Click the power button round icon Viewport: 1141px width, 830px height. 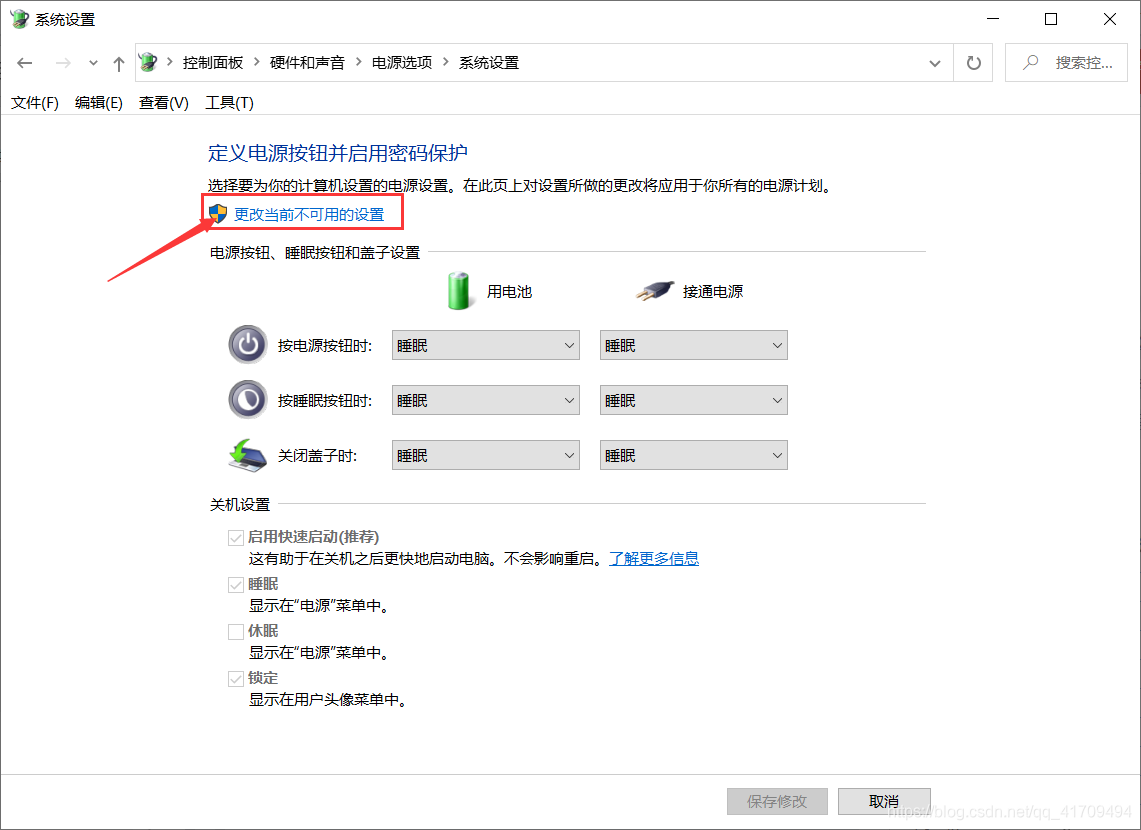coord(247,345)
